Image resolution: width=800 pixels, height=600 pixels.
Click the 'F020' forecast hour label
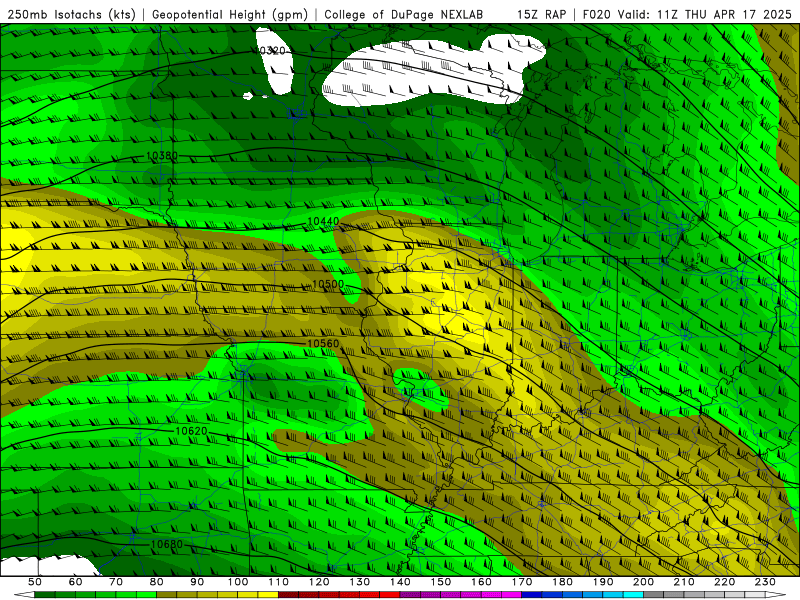click(597, 14)
